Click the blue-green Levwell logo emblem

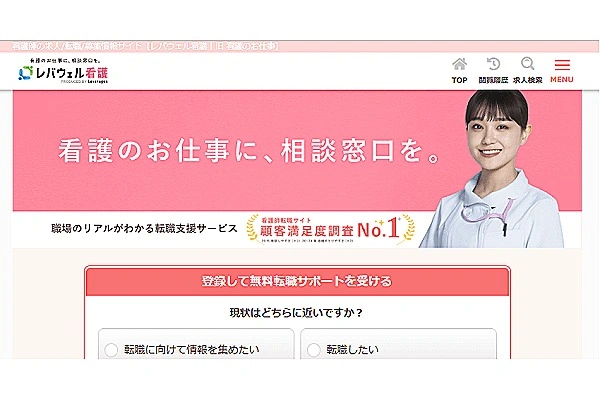25,73
